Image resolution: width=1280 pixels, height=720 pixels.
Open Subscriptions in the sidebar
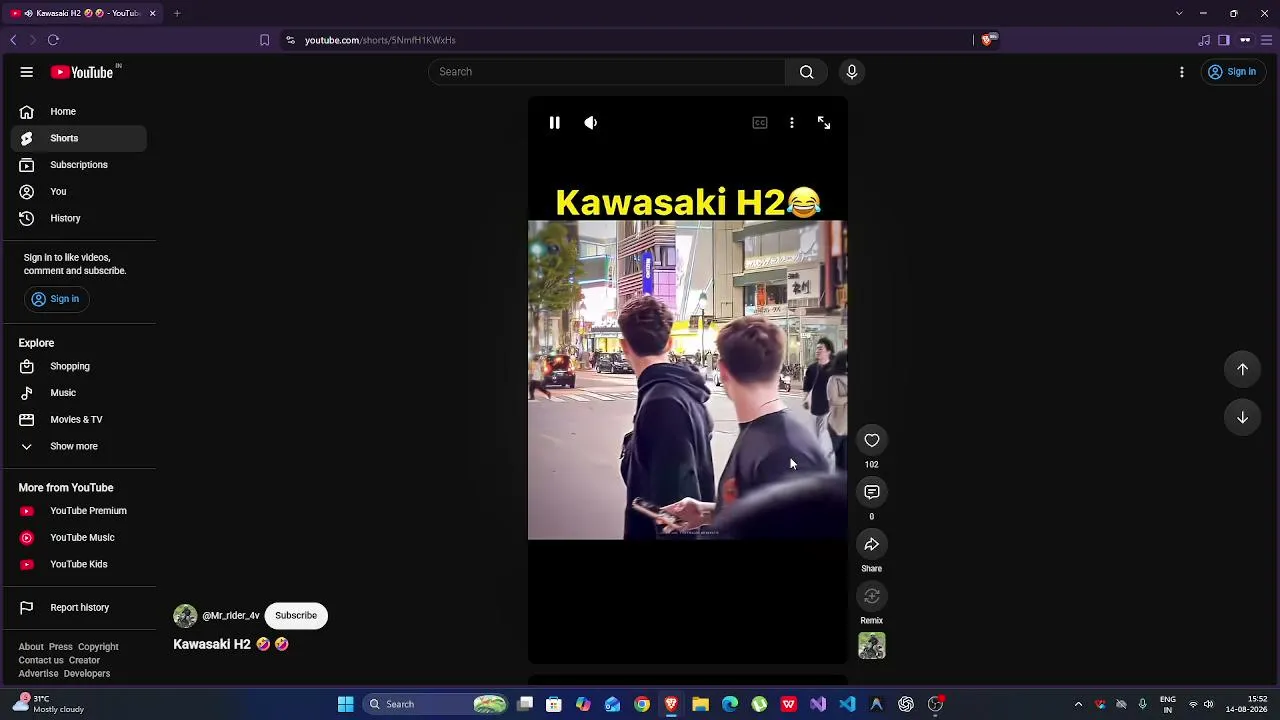(x=78, y=165)
